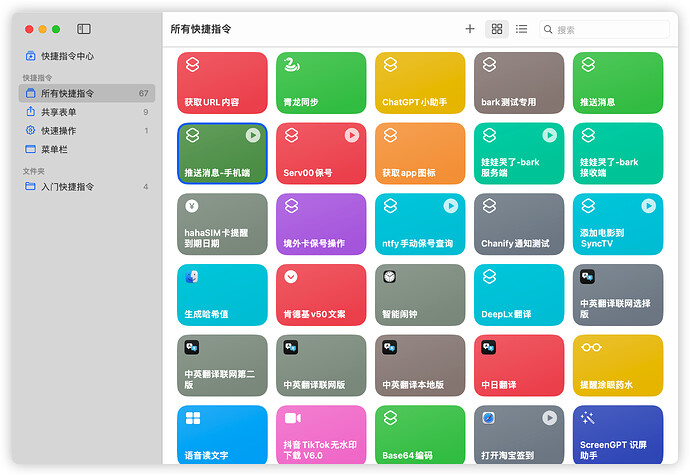Click translate icon on 中日翻译
Screen dimensions: 690x475
click(489, 347)
